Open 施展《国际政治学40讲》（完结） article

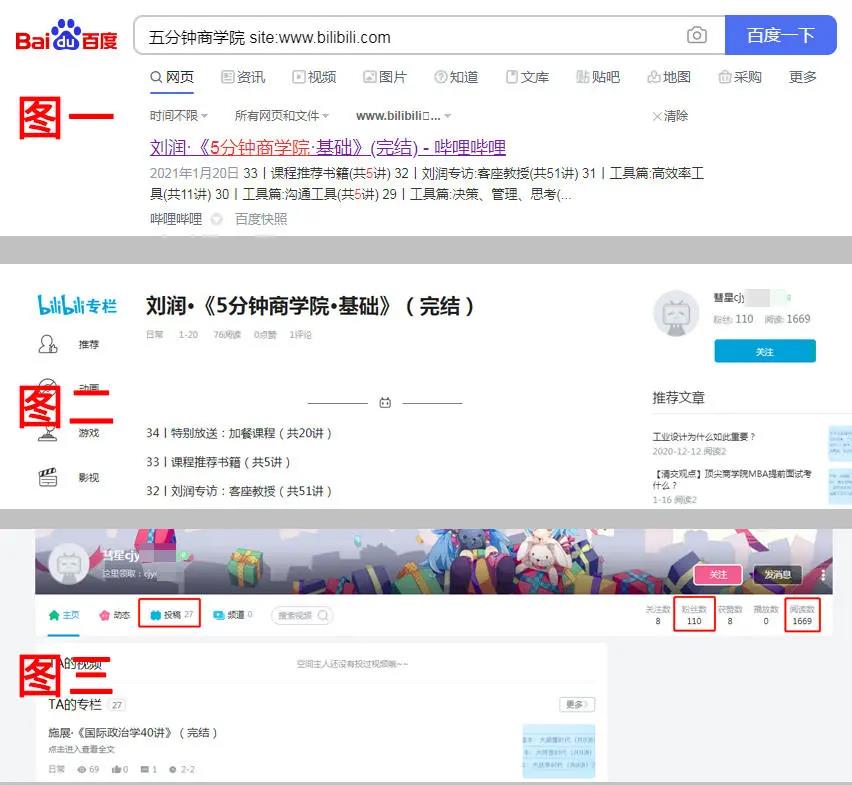tap(133, 733)
